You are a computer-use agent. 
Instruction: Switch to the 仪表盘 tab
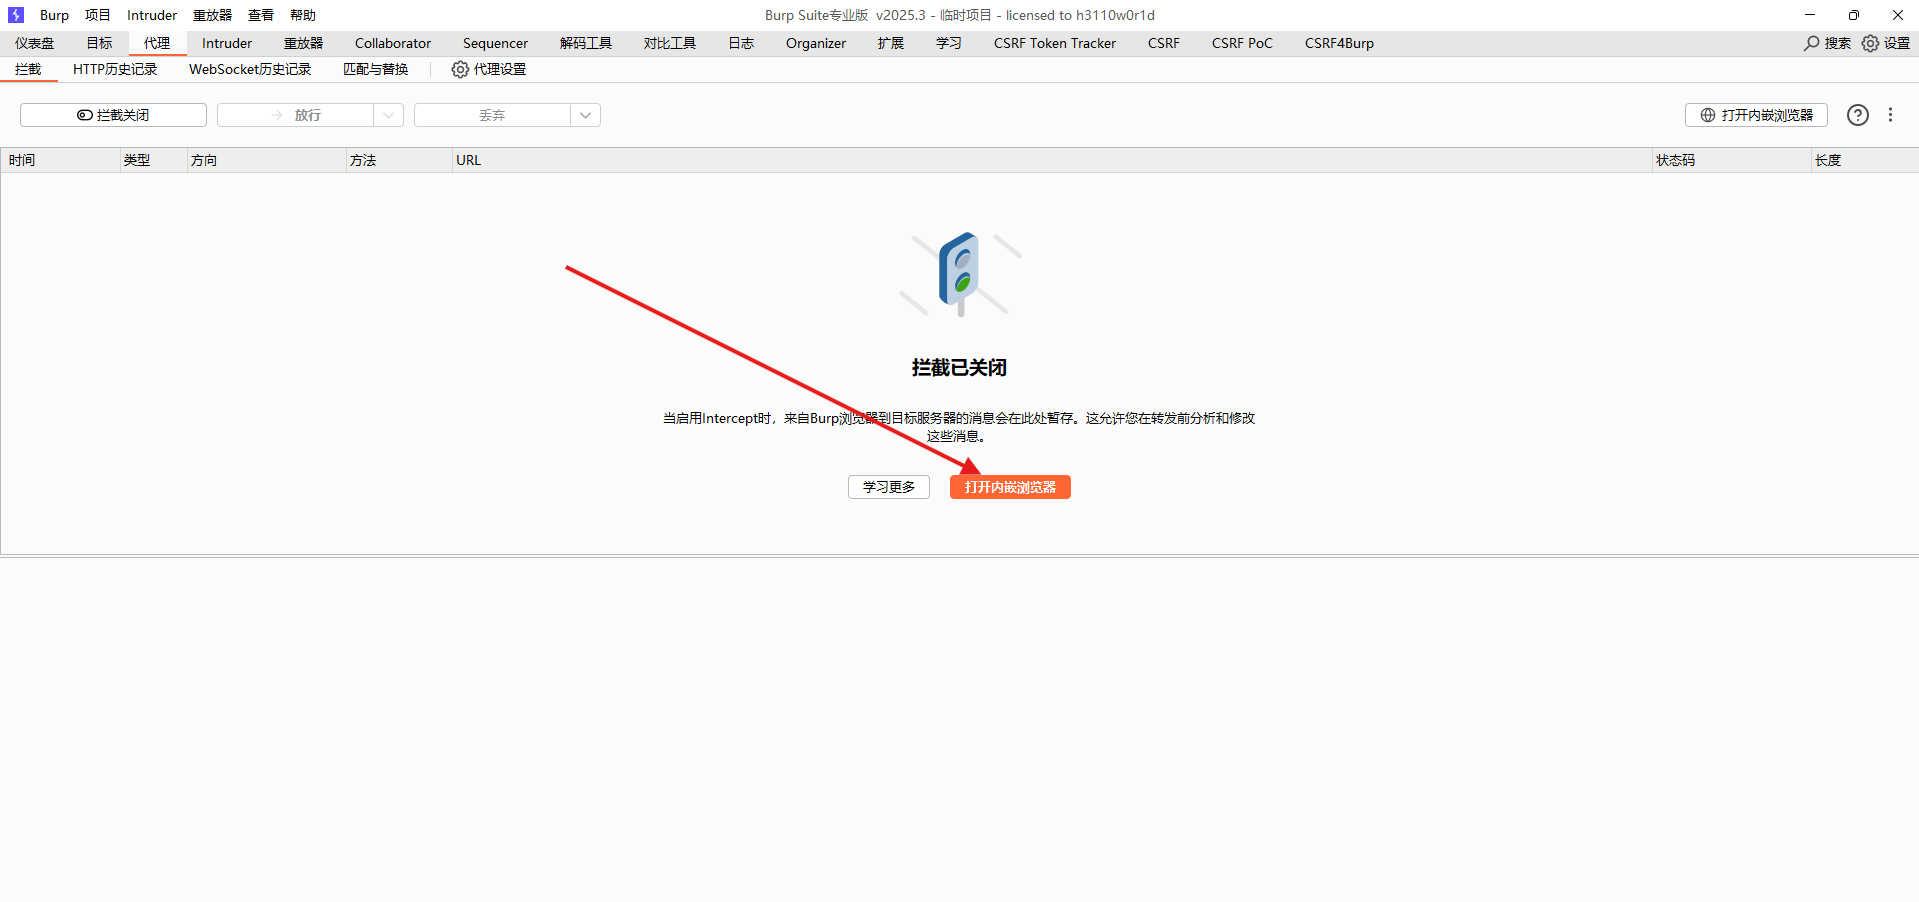pos(35,43)
